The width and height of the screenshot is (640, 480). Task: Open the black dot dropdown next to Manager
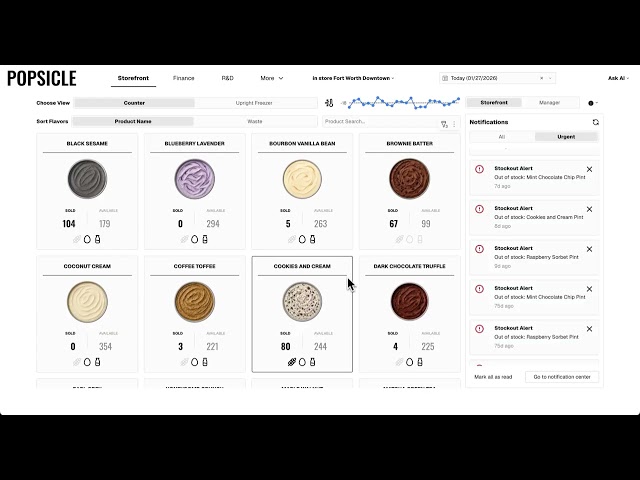(593, 103)
